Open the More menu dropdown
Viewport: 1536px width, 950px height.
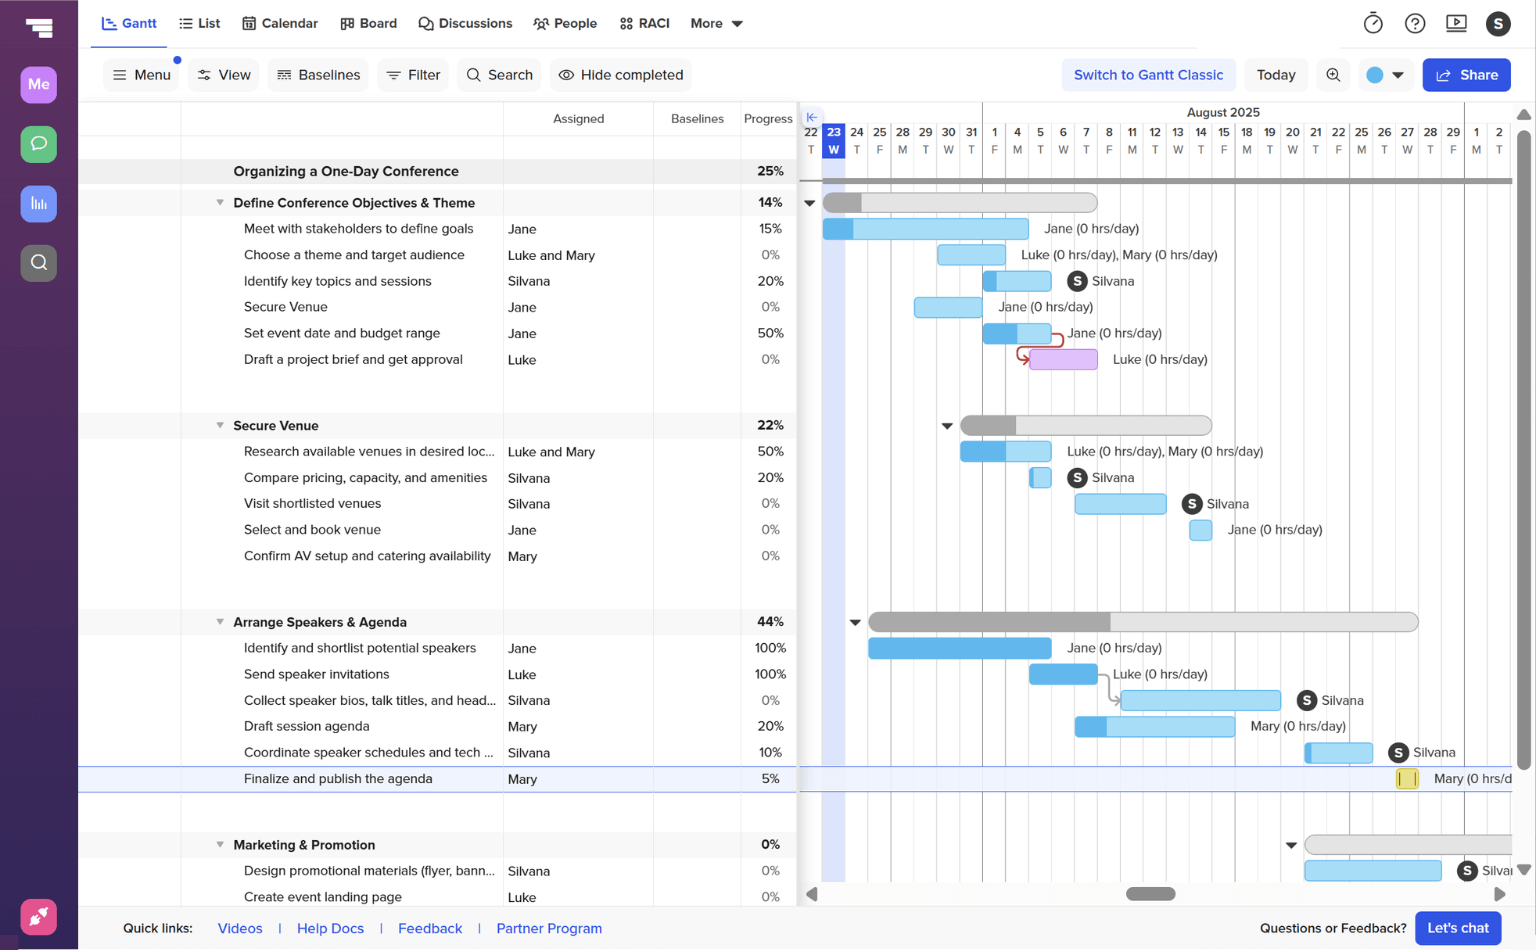pyautogui.click(x=716, y=23)
